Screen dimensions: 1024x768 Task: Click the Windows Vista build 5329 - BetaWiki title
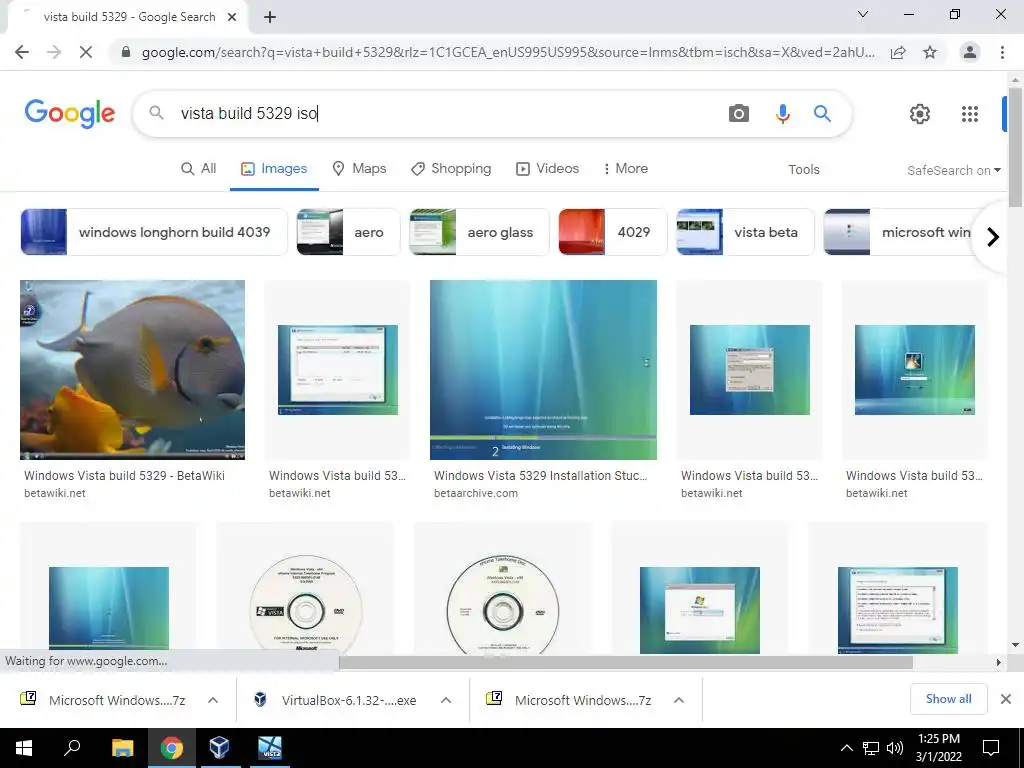tap(124, 475)
